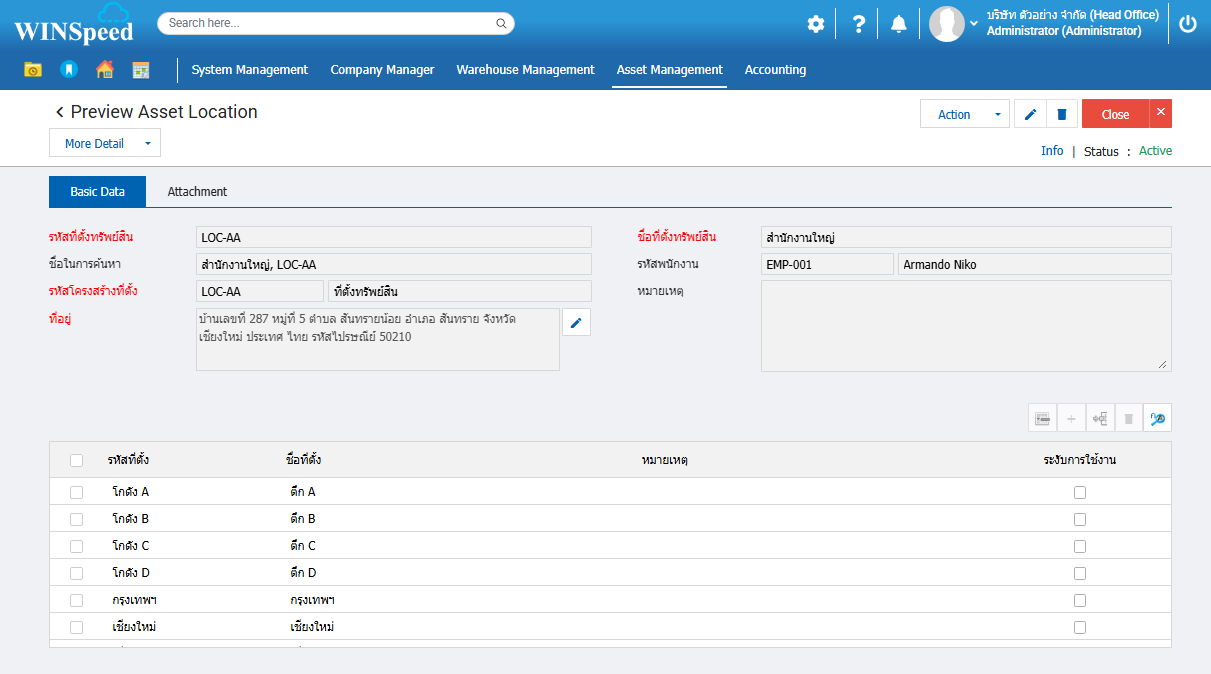
Task: Open the blue bookmark icon
Action: (68, 70)
